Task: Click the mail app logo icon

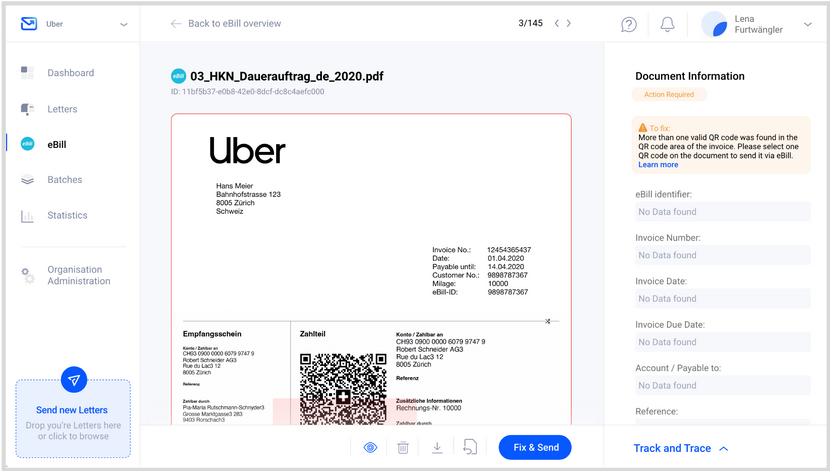Action: pyautogui.click(x=29, y=24)
